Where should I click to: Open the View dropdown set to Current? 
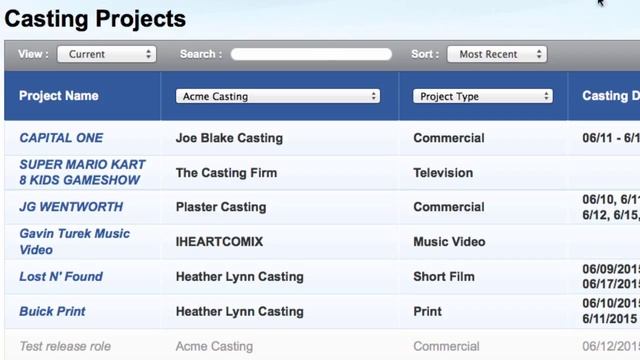[107, 54]
